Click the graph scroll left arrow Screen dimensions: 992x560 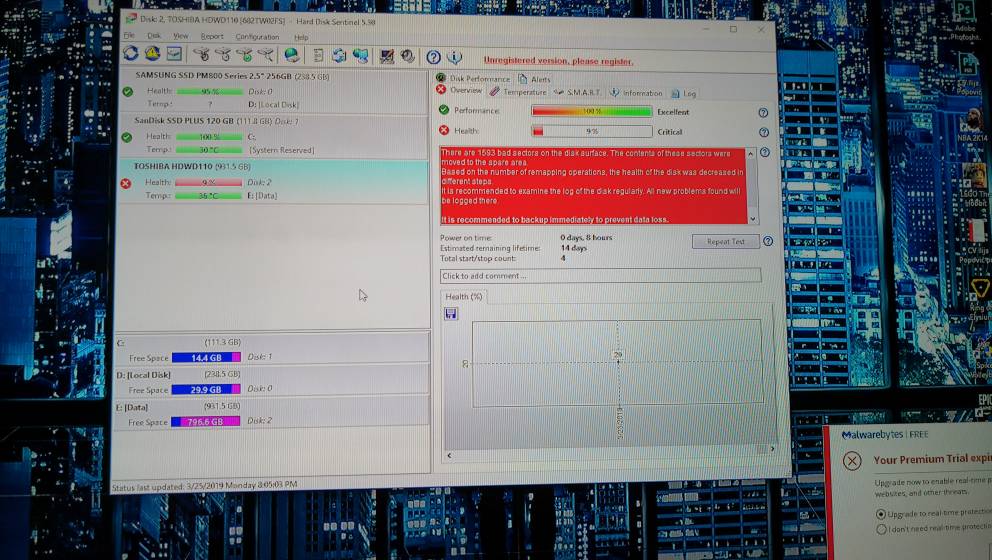pyautogui.click(x=450, y=455)
